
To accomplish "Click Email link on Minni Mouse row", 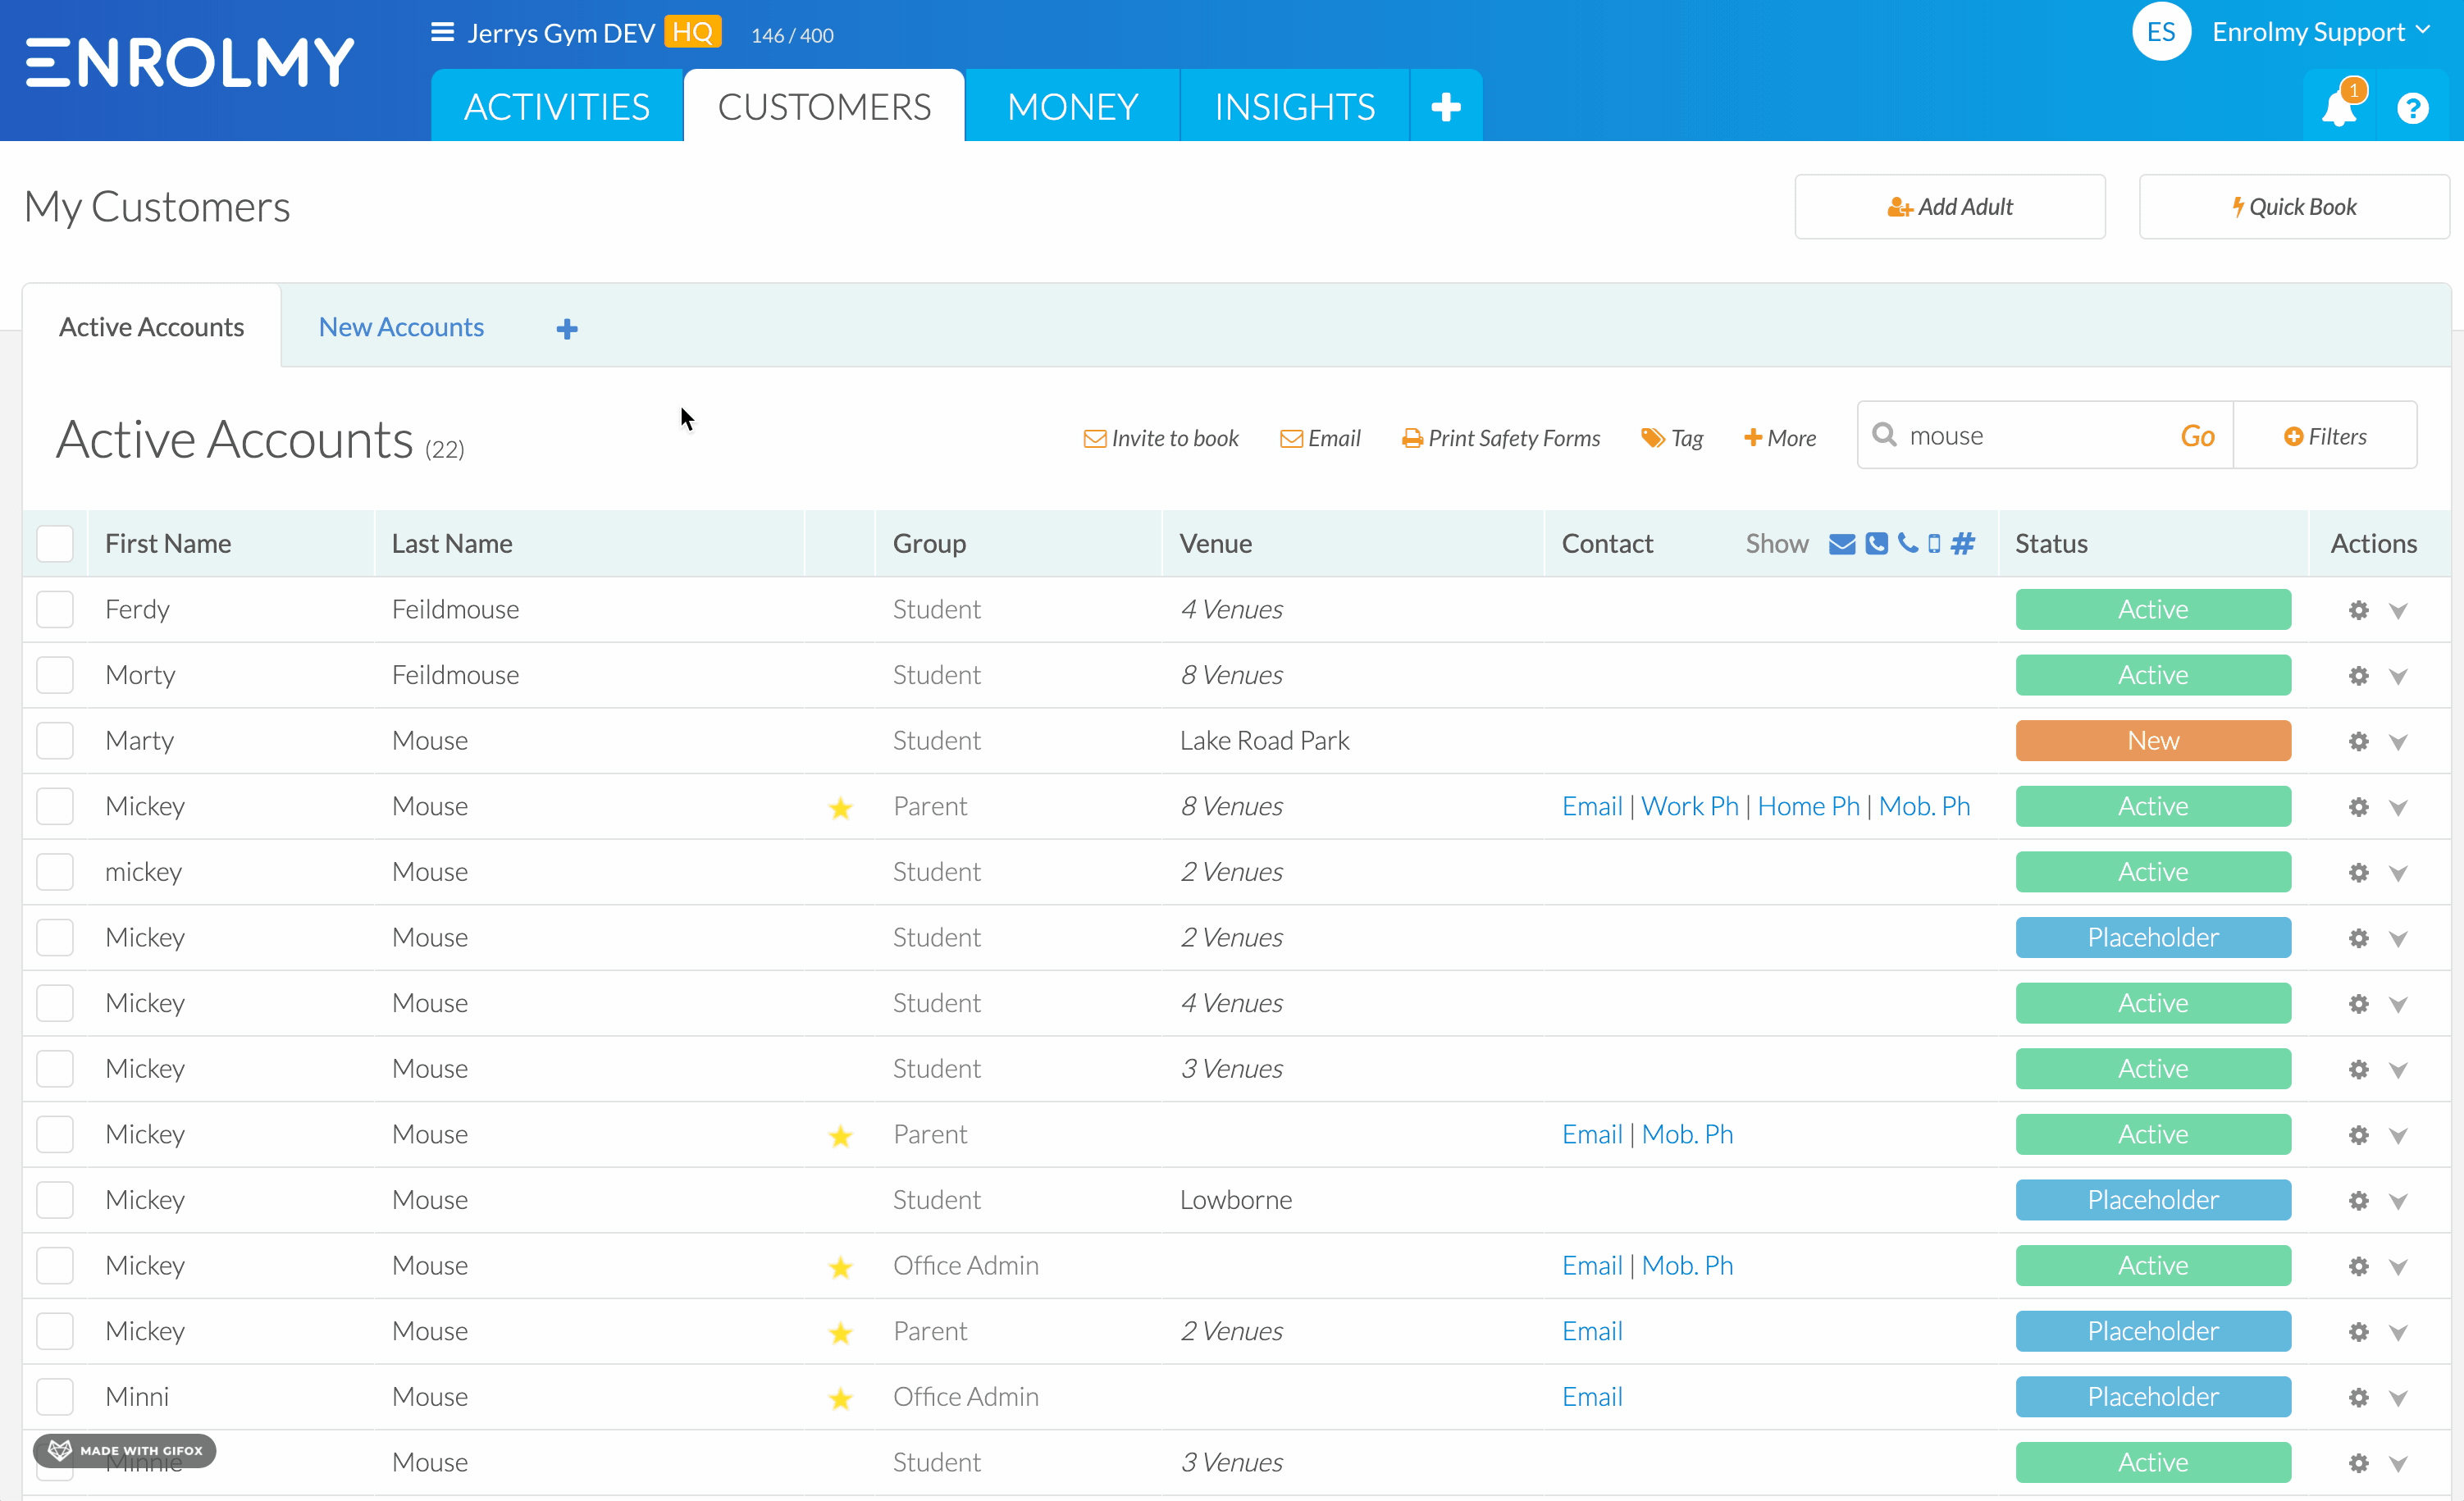I will coord(1592,1397).
